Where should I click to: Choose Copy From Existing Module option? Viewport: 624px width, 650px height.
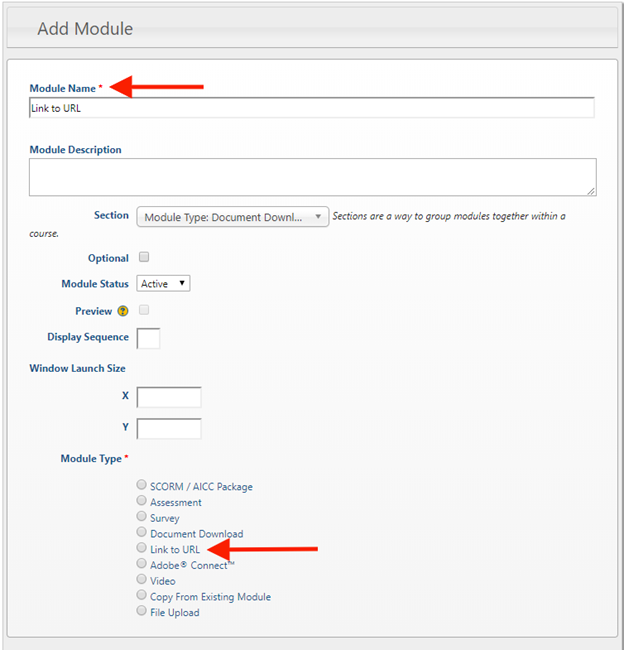coord(141,595)
